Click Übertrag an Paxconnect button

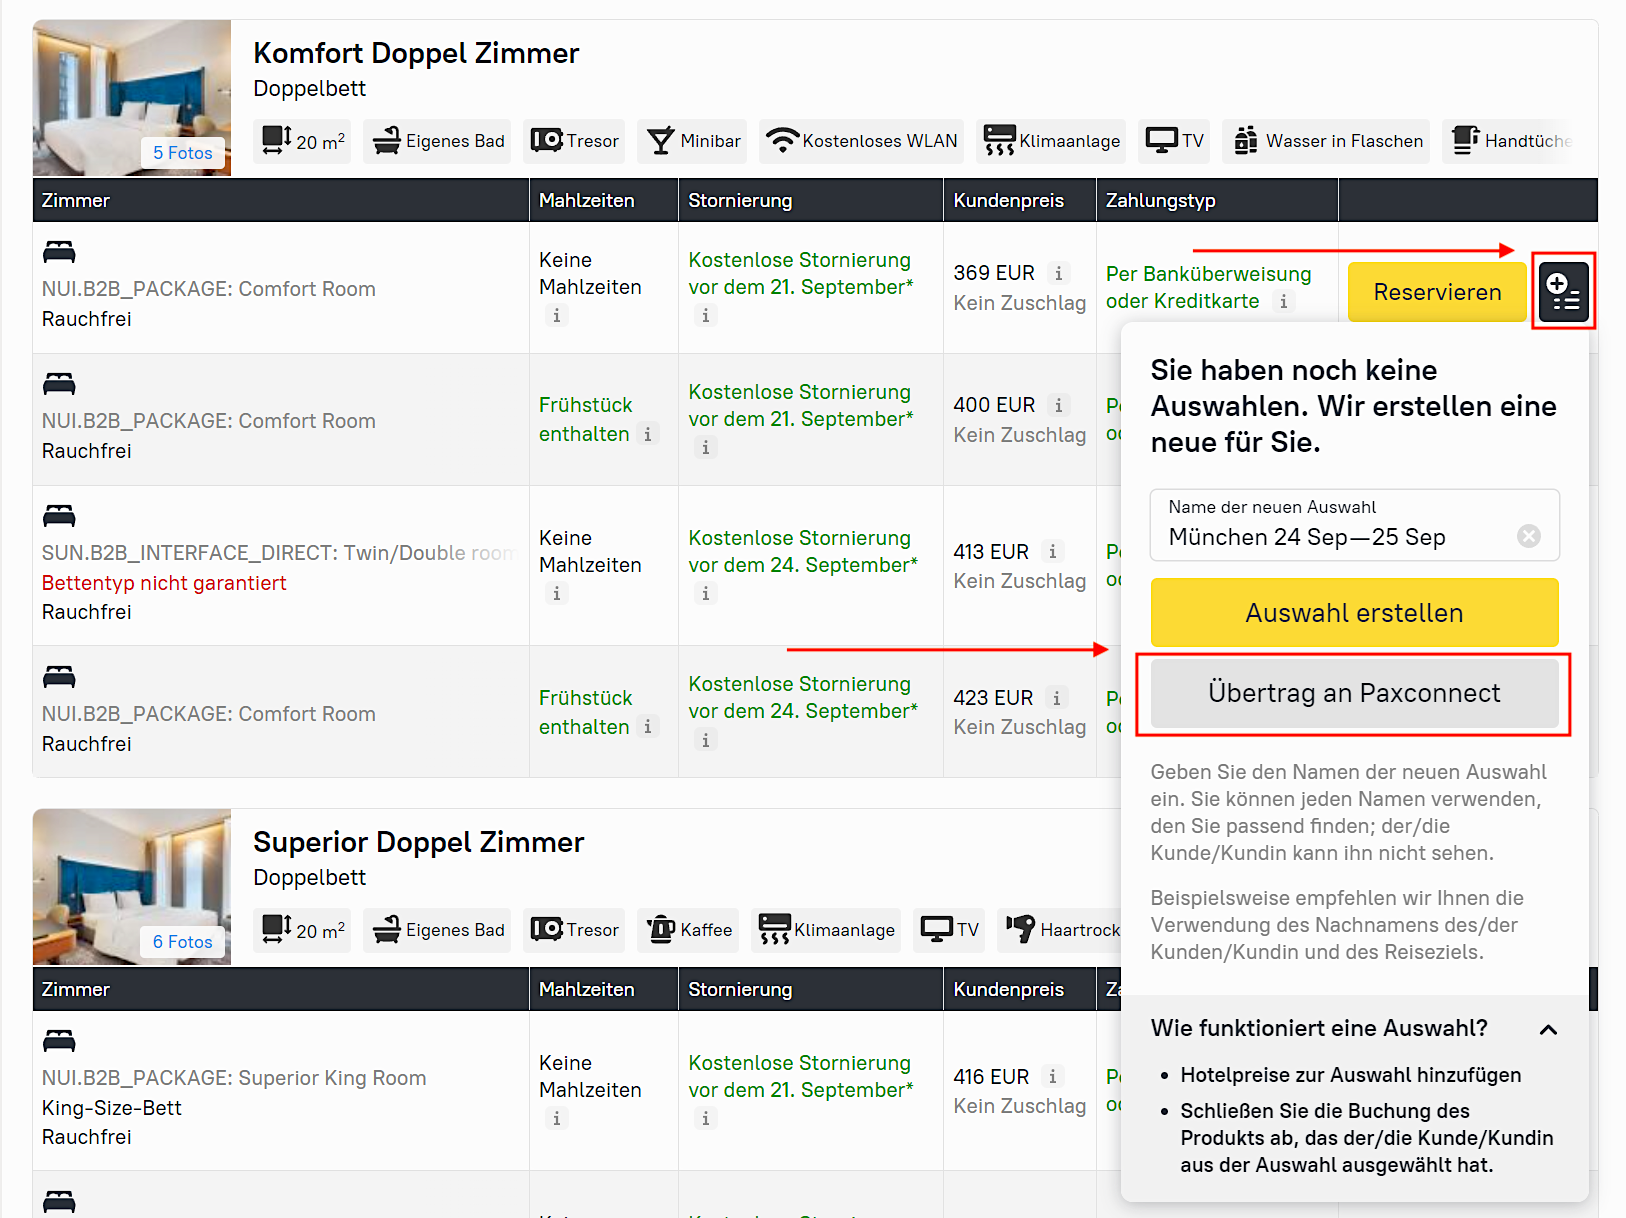pos(1354,693)
